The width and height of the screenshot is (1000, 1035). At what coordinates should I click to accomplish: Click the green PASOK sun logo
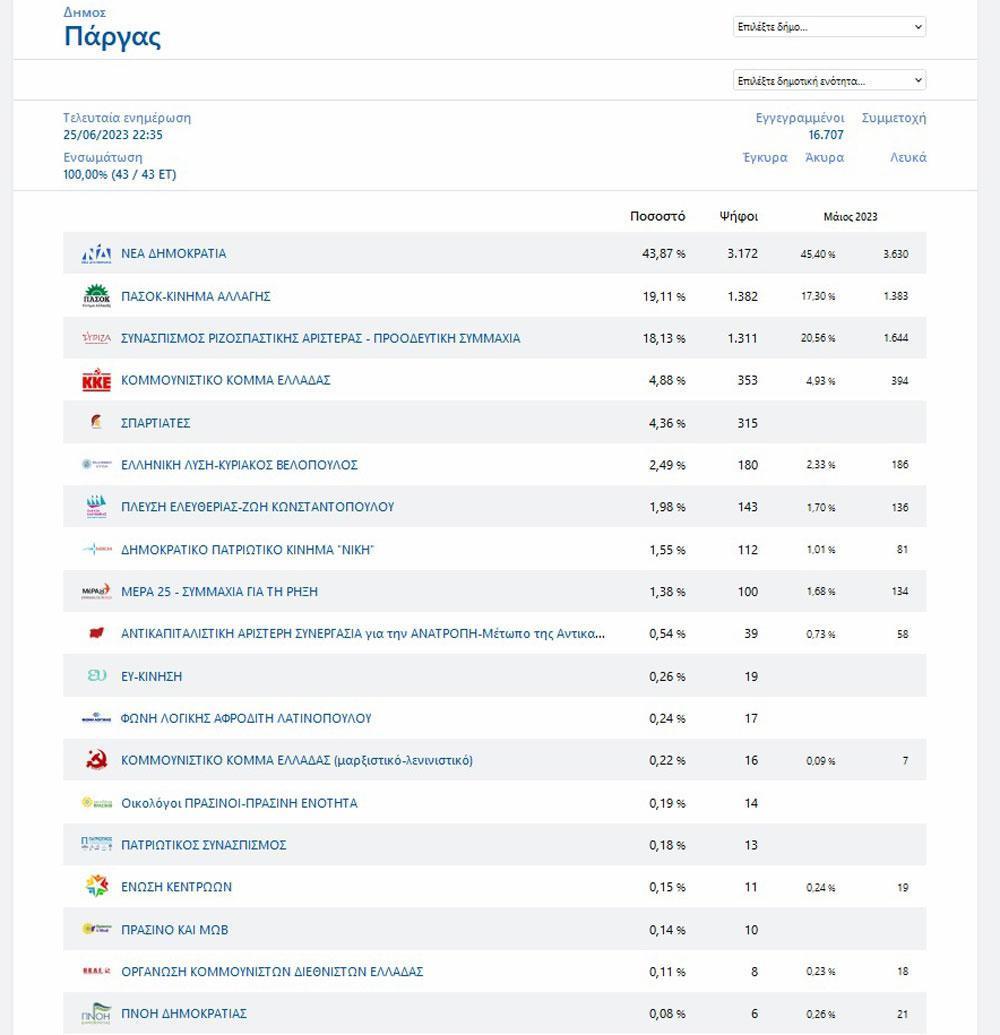(x=96, y=296)
